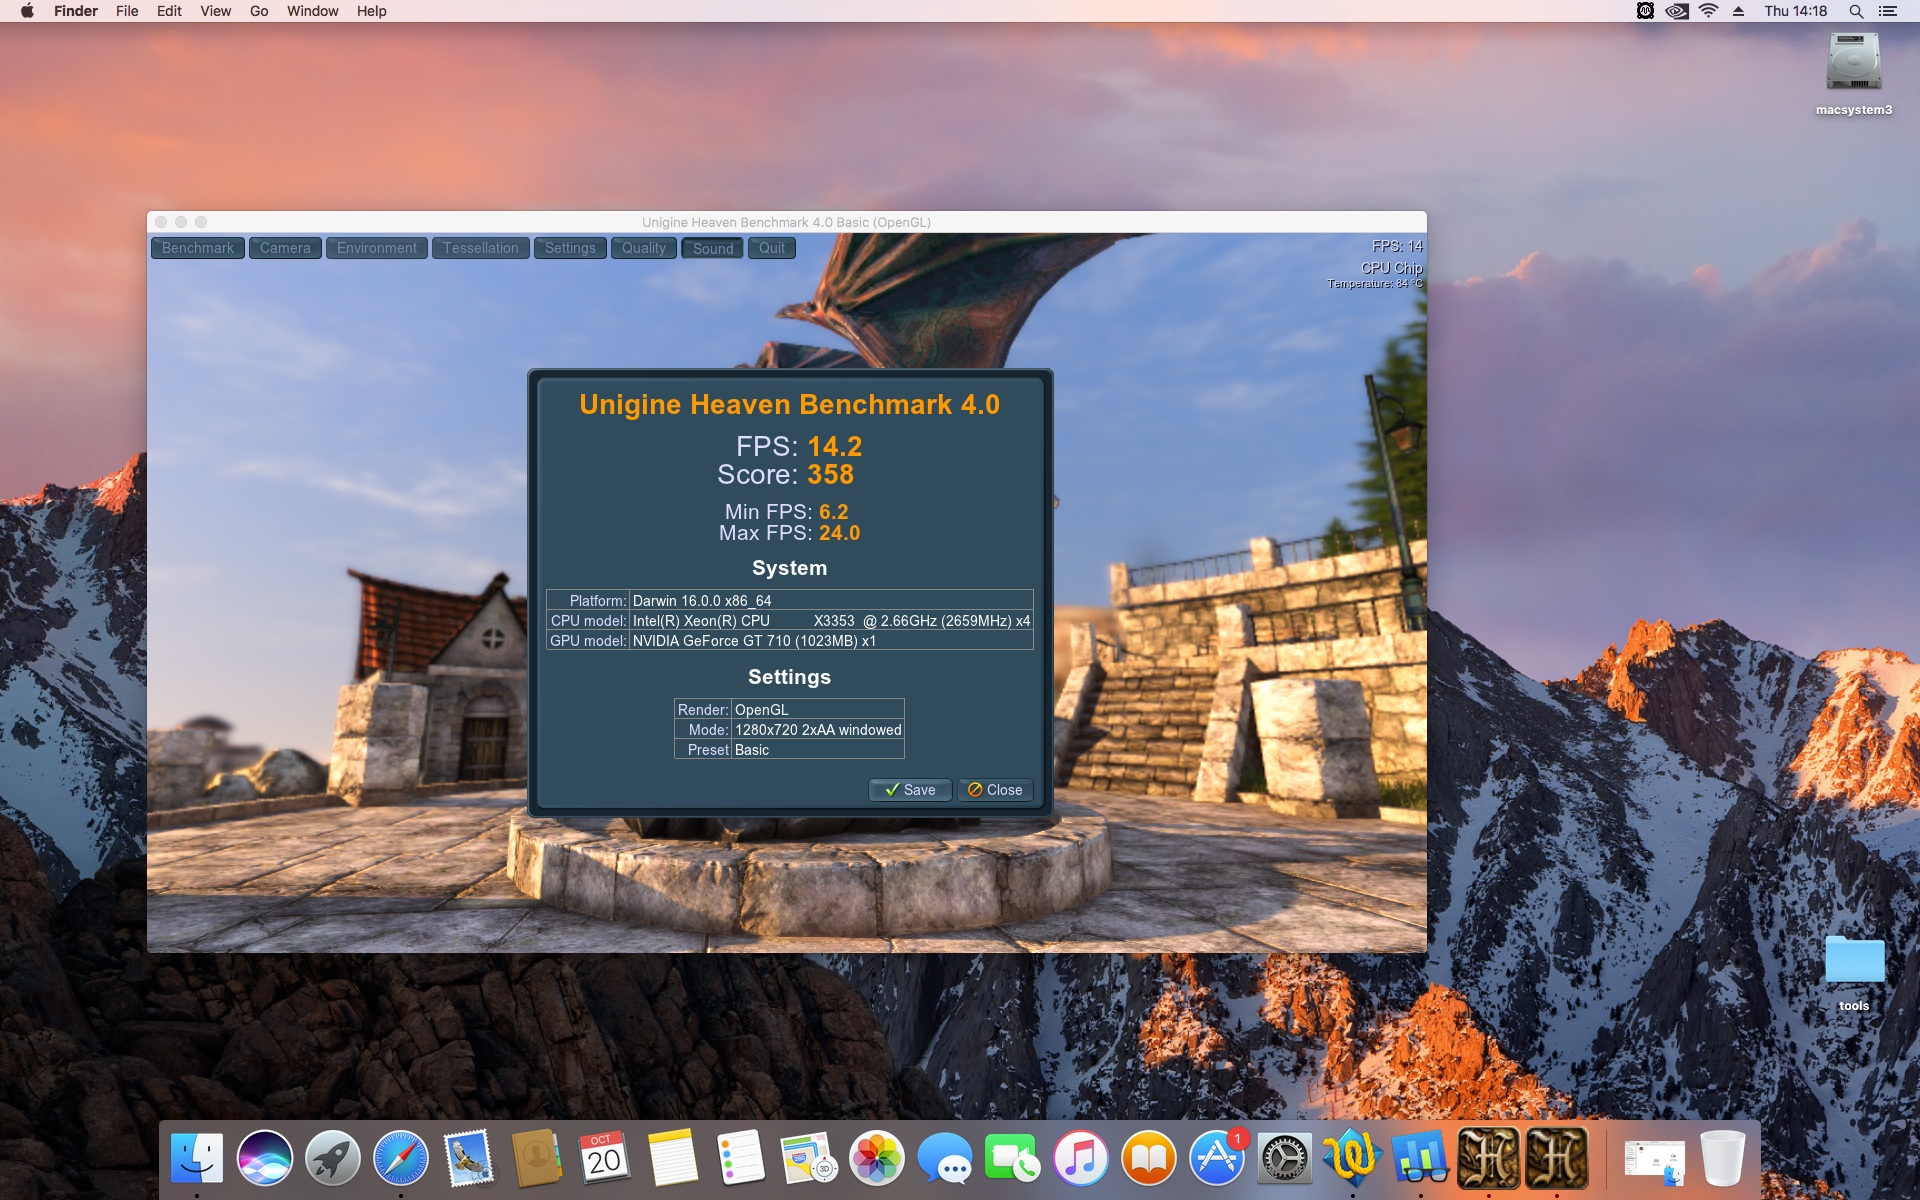
Task: Close the benchmark results dialog
Action: [995, 790]
